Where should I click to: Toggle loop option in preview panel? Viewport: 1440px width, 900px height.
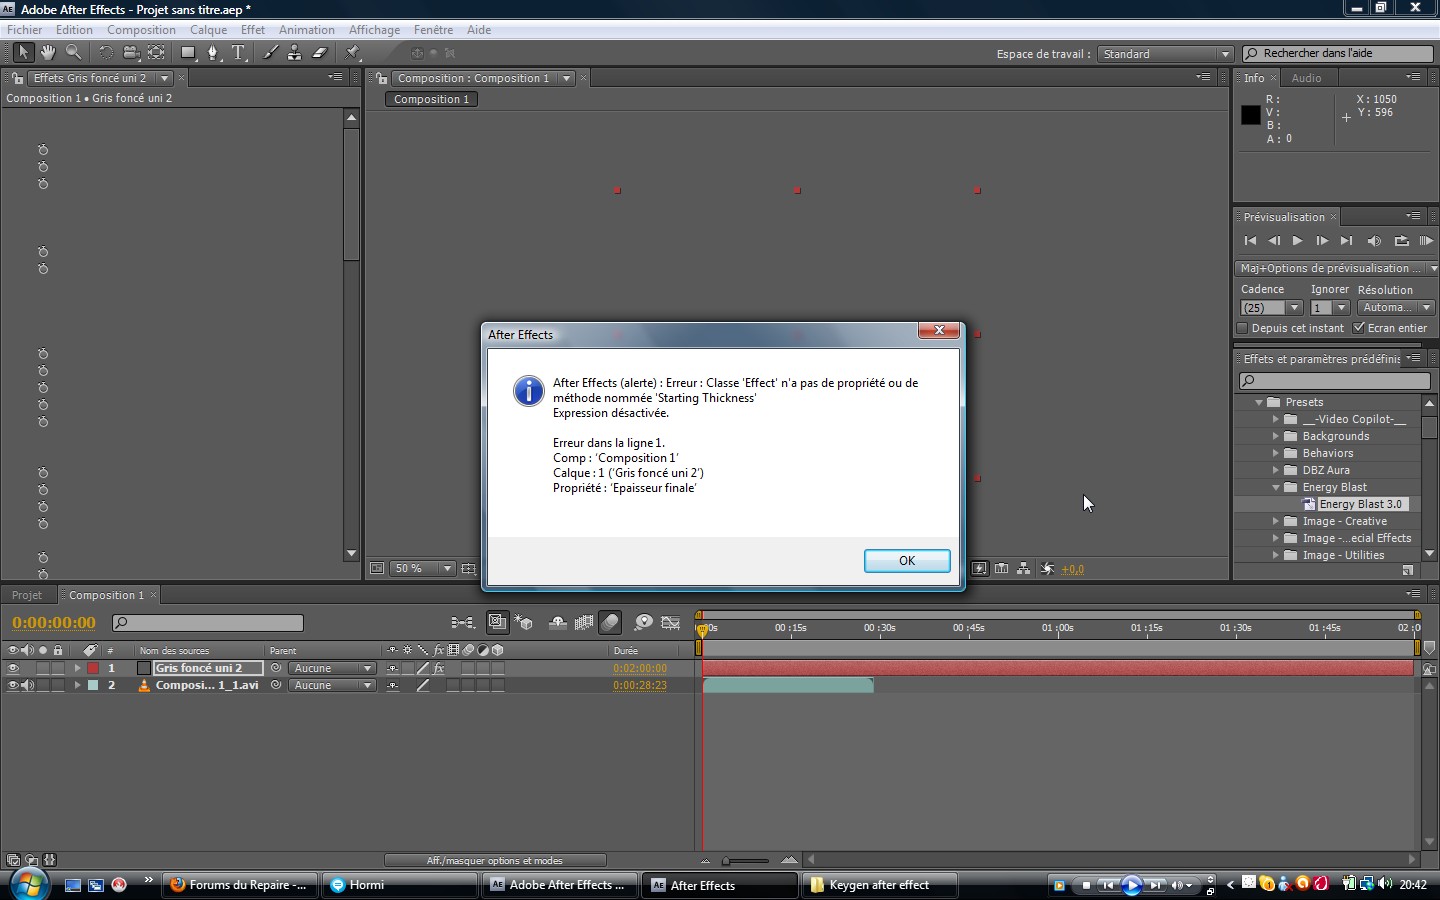1401,241
